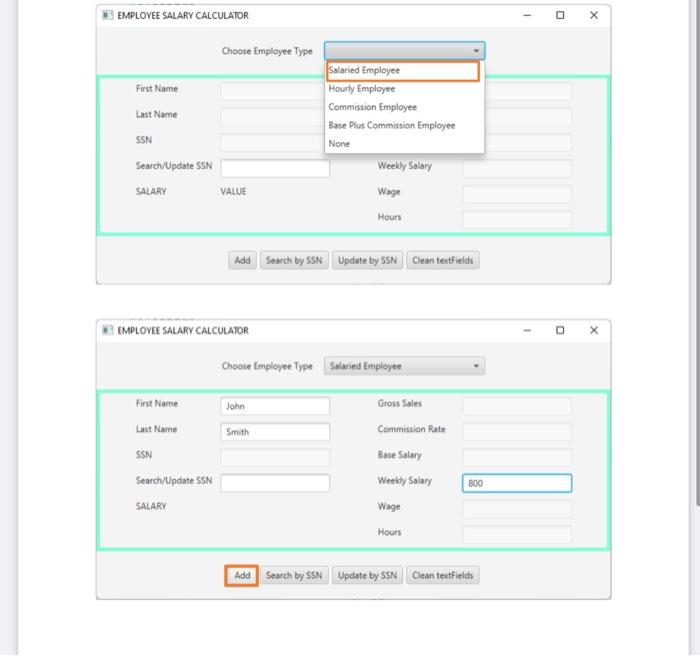This screenshot has height=656, width=700.
Task: Click the app icon in top window title bar
Action: (x=107, y=15)
